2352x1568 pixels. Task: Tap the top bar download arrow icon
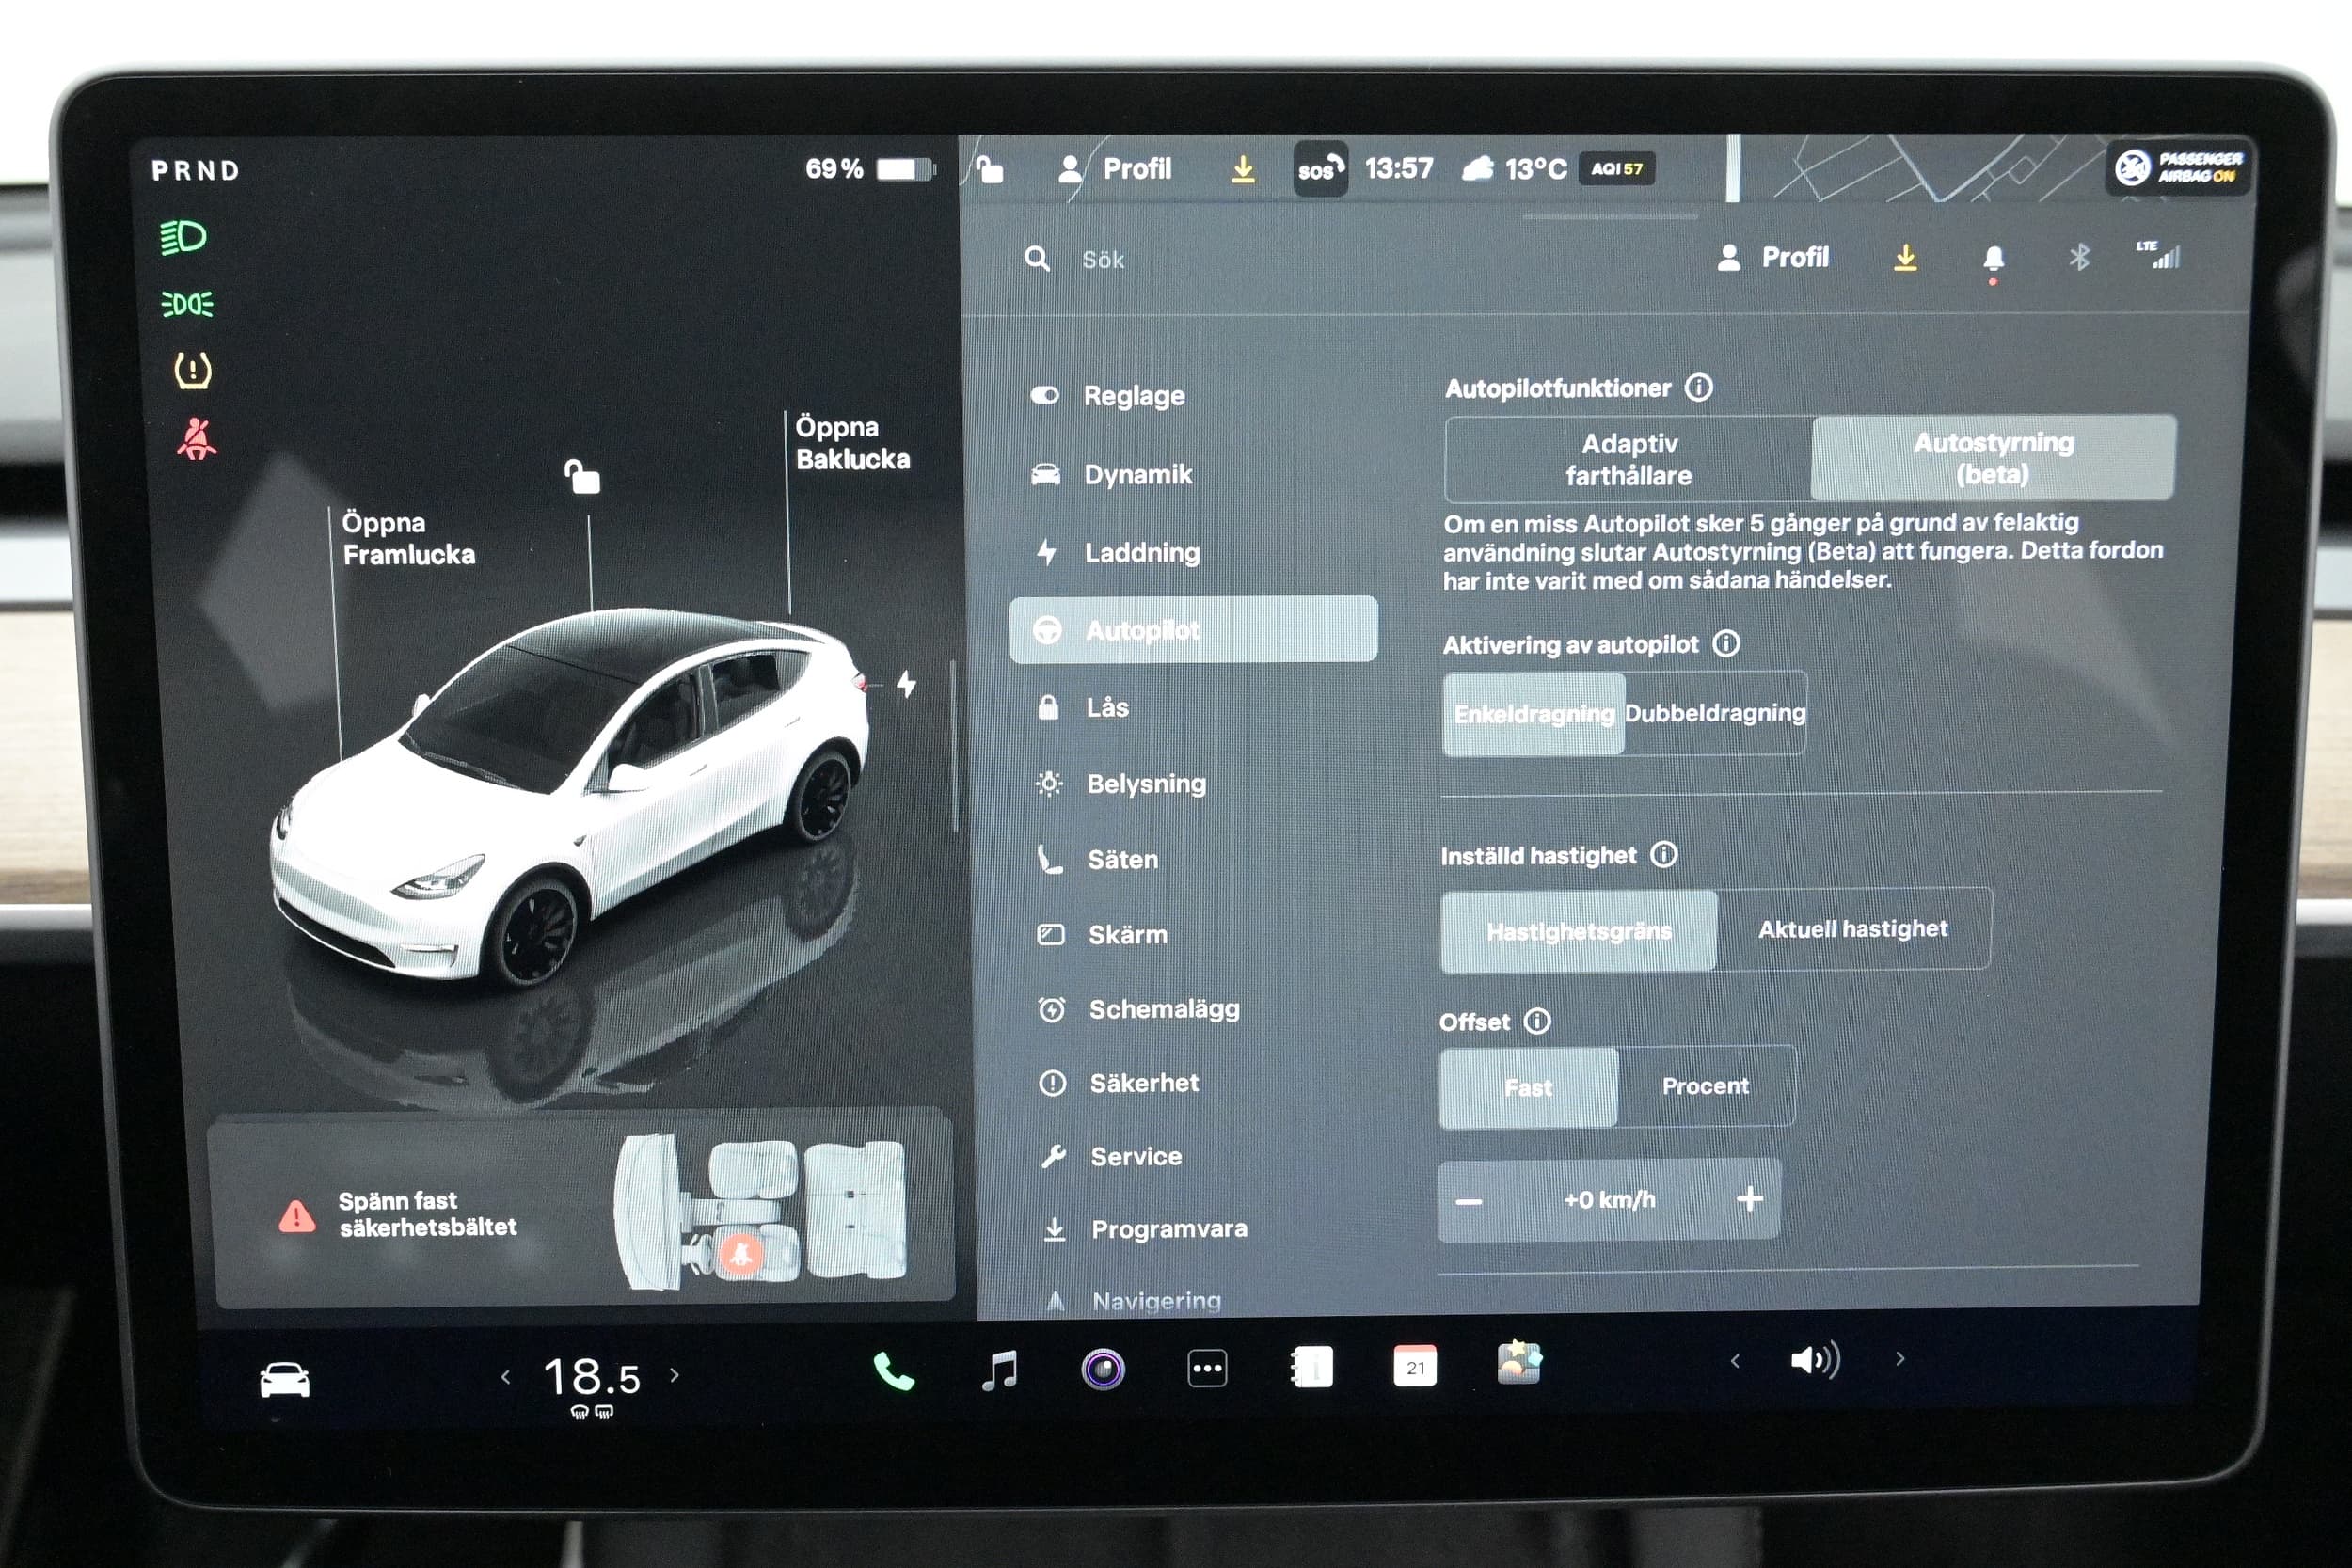click(1243, 169)
